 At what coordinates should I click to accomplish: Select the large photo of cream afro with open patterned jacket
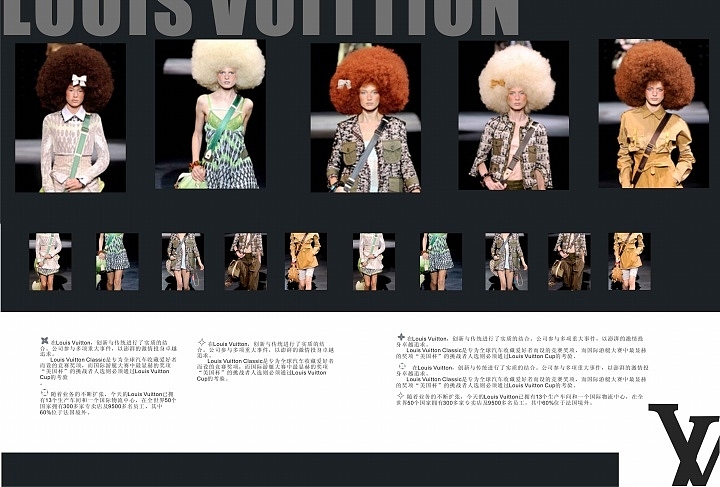pyautogui.click(x=514, y=115)
